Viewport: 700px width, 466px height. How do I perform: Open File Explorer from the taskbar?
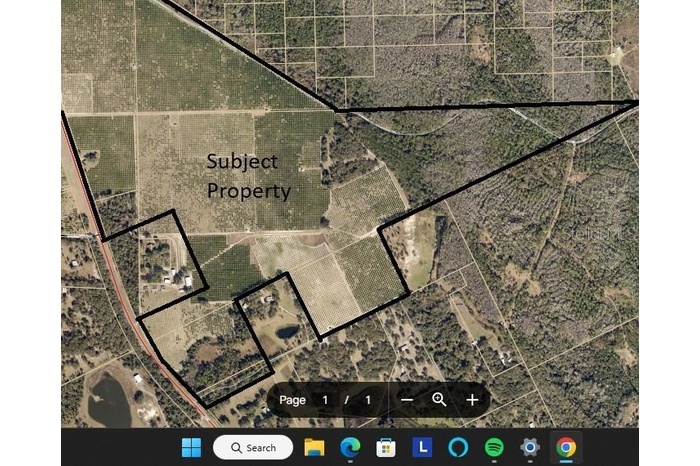314,447
